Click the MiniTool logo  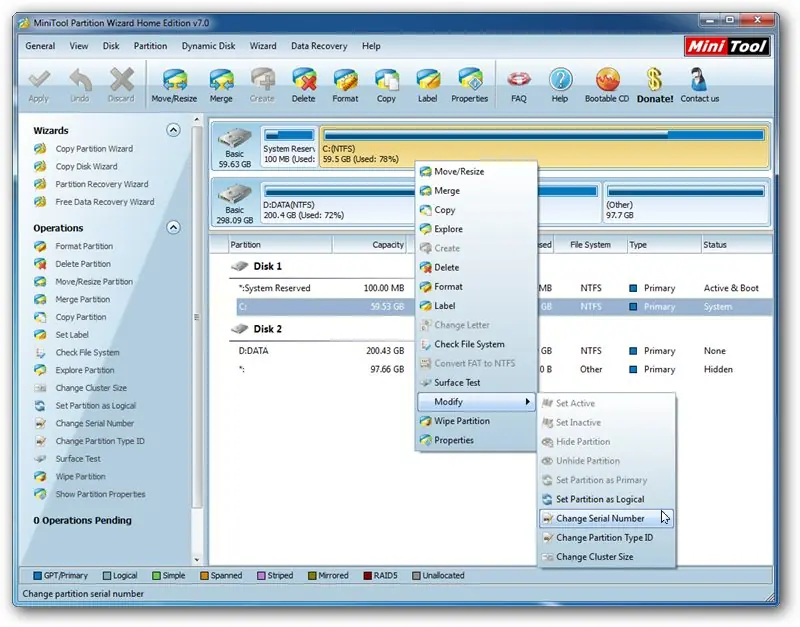point(727,46)
